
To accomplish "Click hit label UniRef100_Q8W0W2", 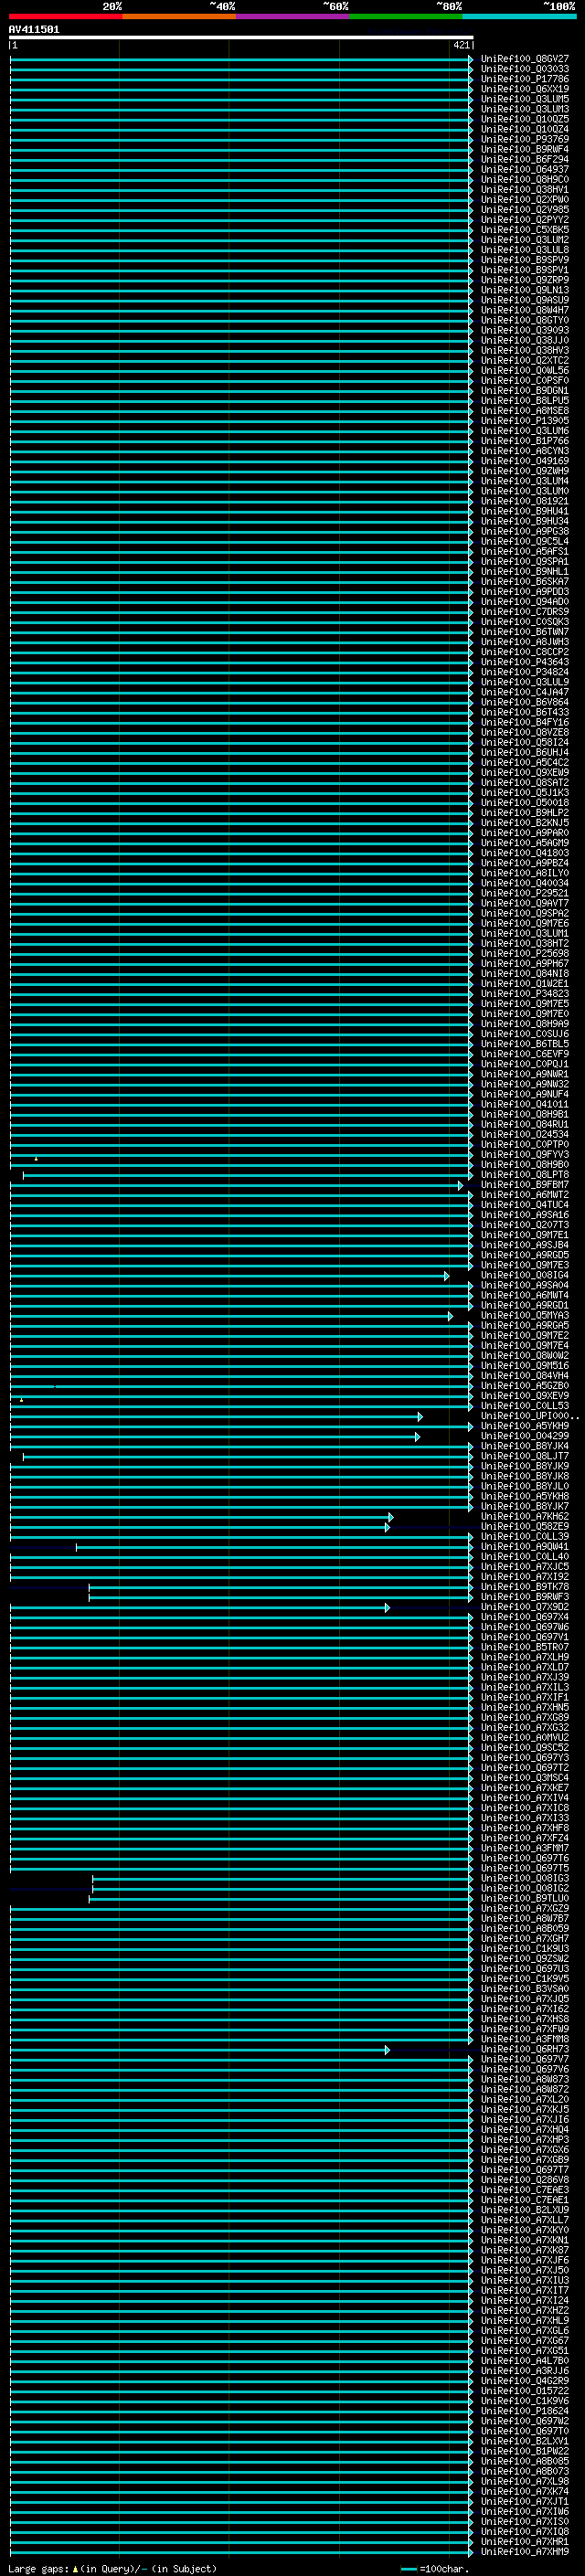I will point(525,1355).
